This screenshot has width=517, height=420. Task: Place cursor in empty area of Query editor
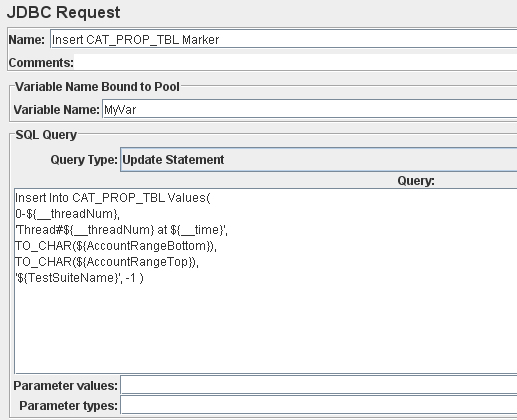tap(266, 328)
